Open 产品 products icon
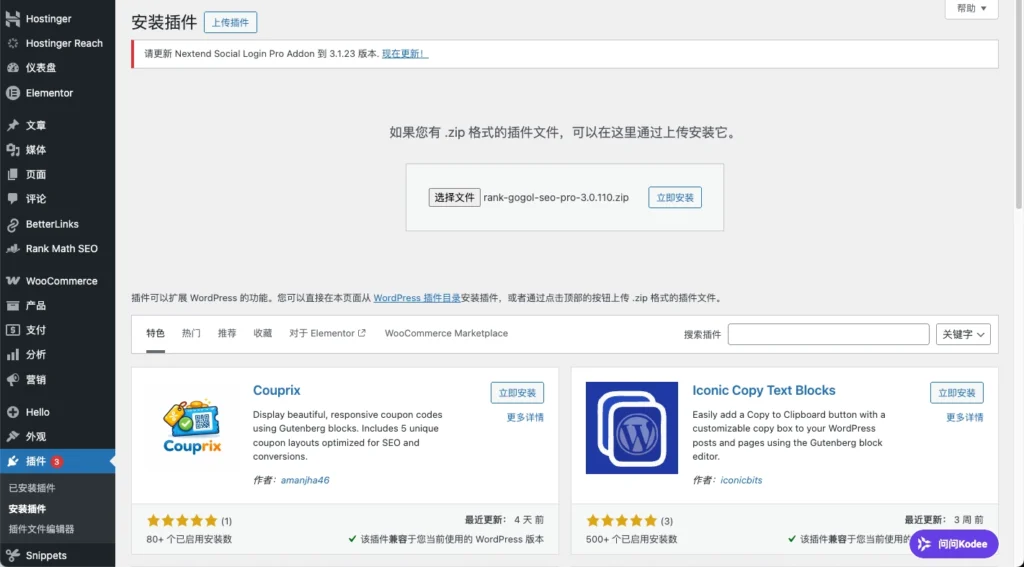The height and width of the screenshot is (567, 1024). (12, 305)
